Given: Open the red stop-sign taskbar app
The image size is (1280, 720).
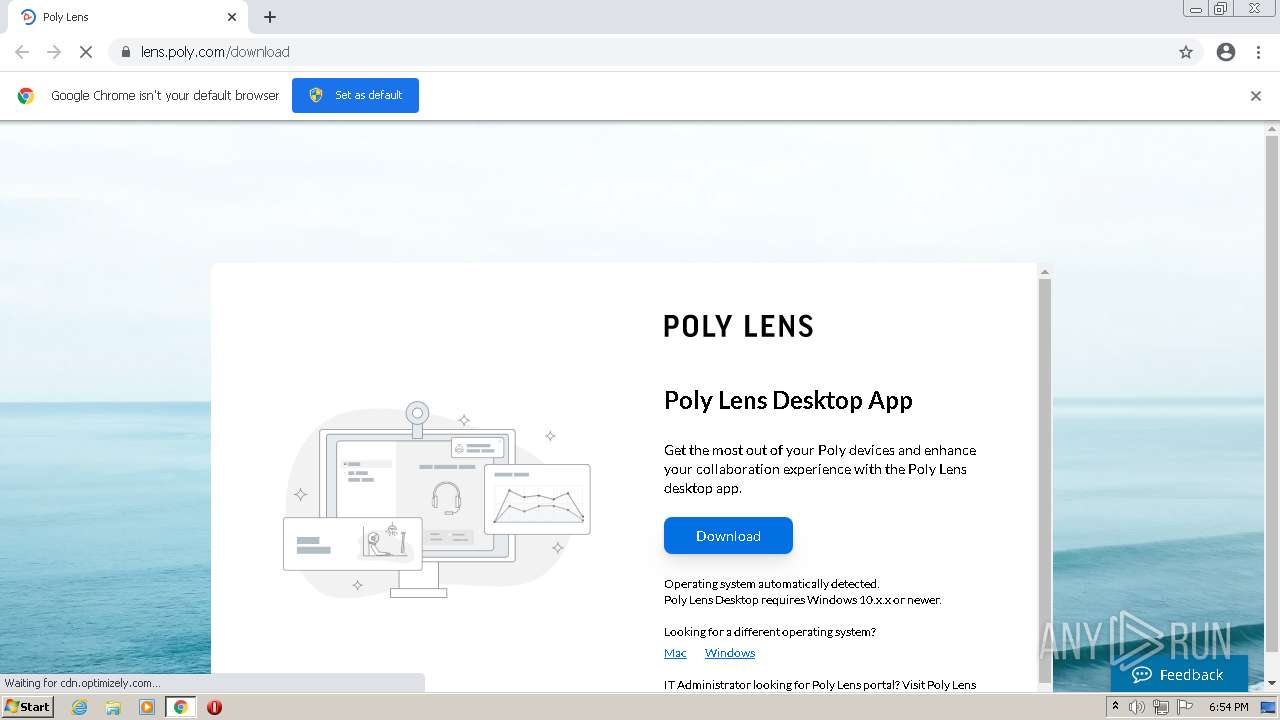Looking at the screenshot, I should tap(214, 707).
